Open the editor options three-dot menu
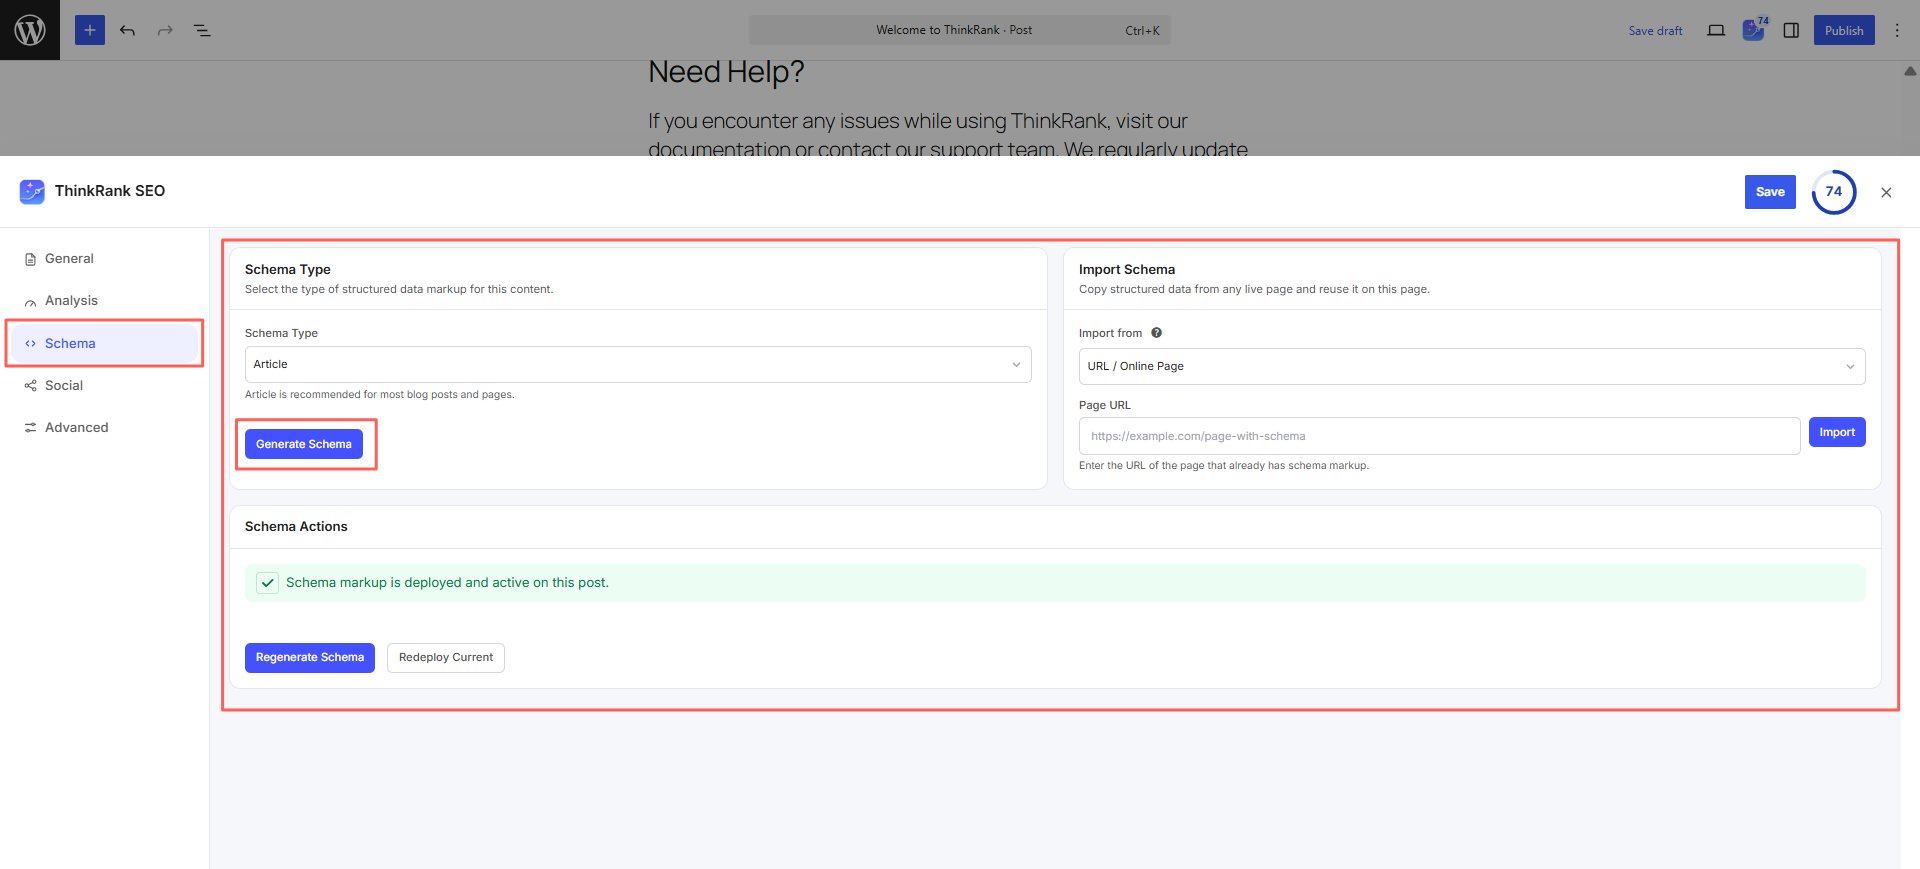This screenshot has width=1920, height=869. (1897, 30)
